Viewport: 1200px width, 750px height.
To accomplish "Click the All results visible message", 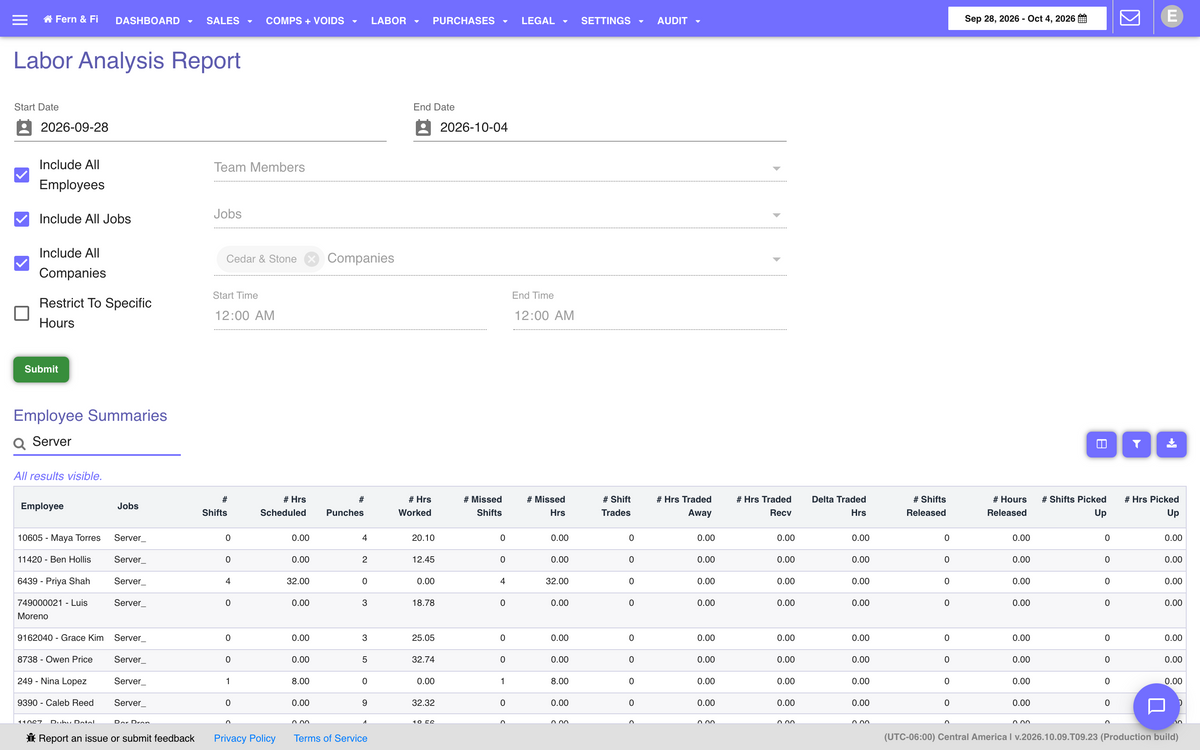I will (58, 477).
